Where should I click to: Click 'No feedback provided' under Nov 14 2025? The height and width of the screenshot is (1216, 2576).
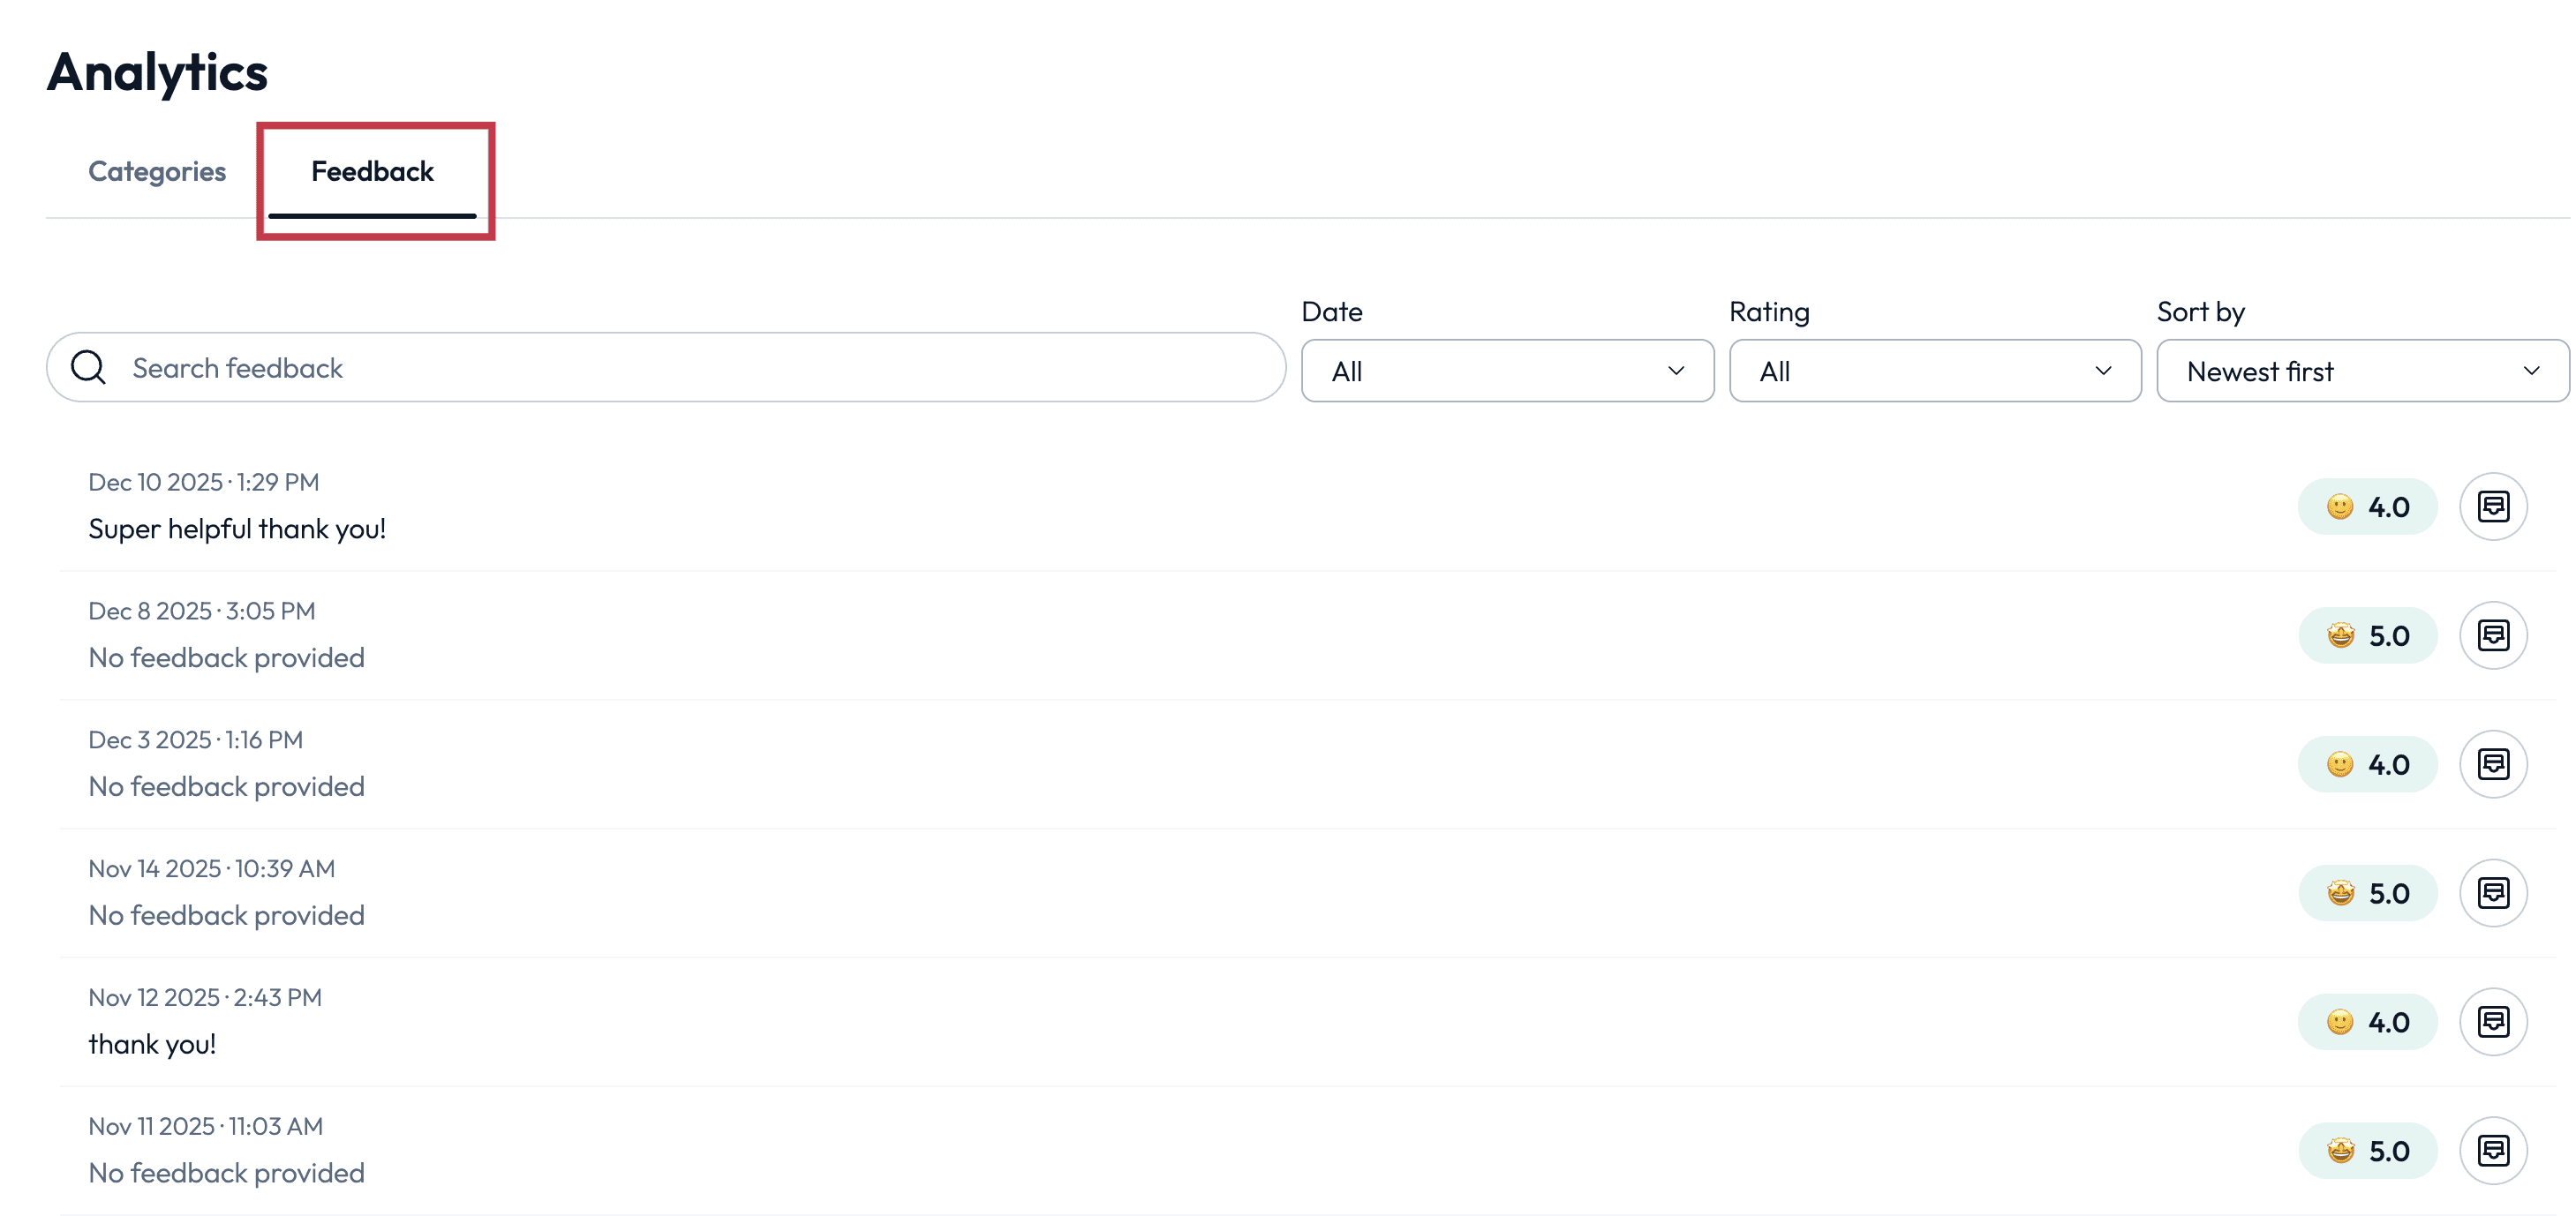tap(227, 916)
